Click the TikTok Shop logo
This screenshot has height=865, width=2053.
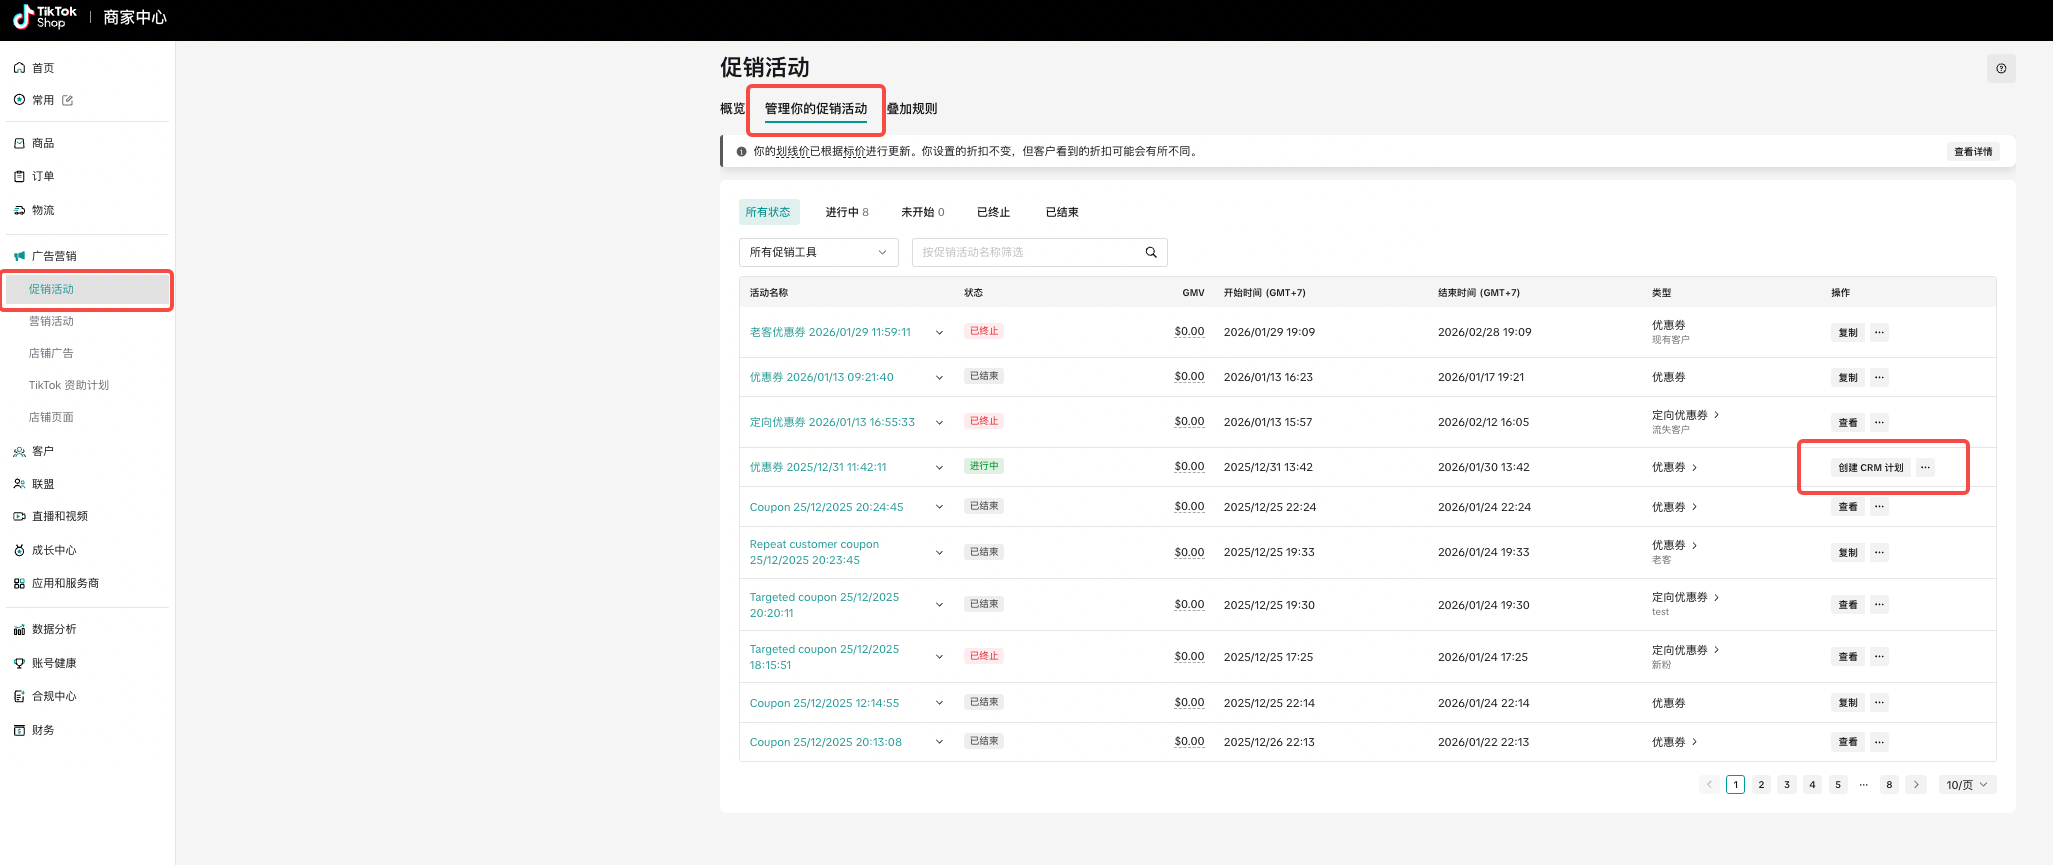click(x=45, y=17)
